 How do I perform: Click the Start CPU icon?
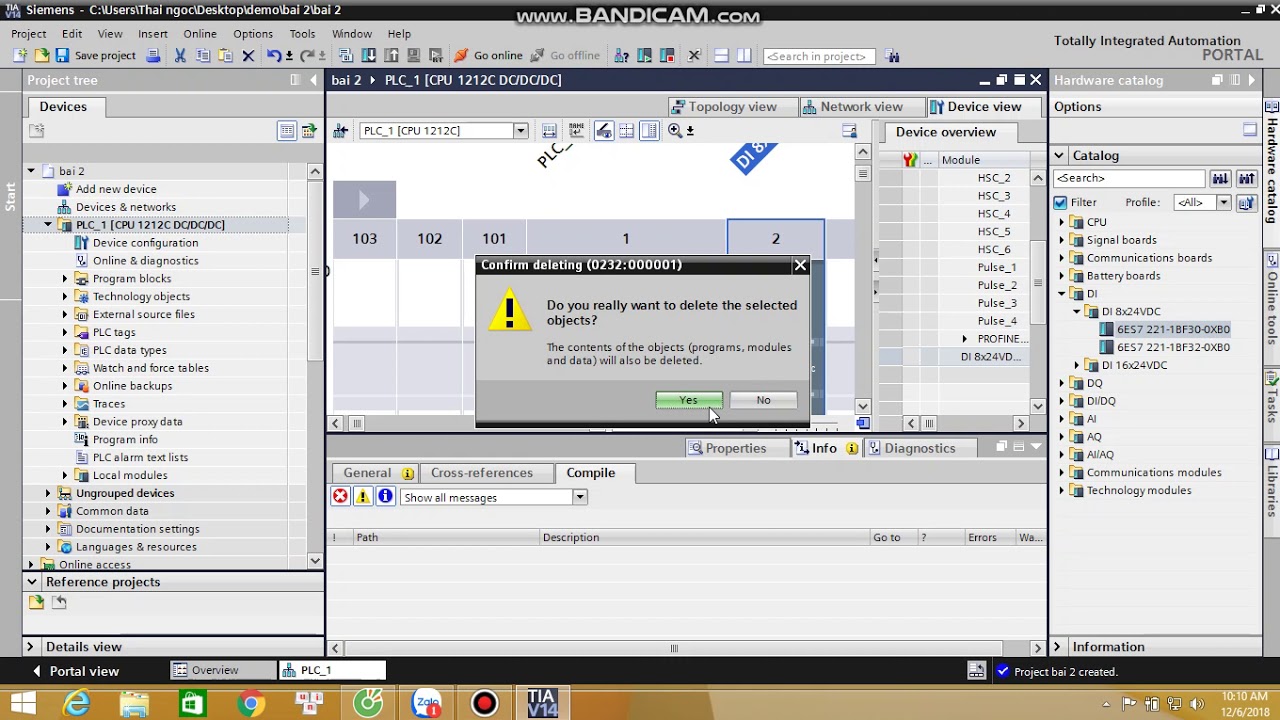pos(645,56)
